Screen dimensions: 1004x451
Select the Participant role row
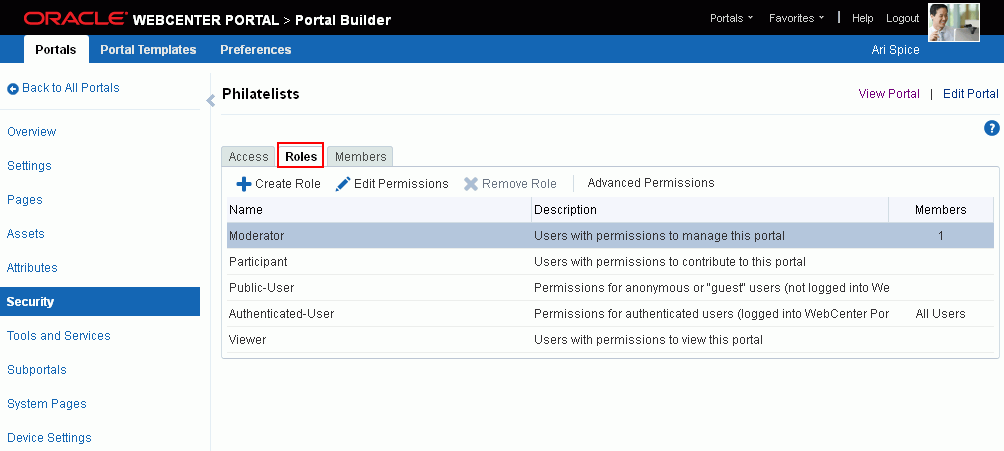(610, 262)
